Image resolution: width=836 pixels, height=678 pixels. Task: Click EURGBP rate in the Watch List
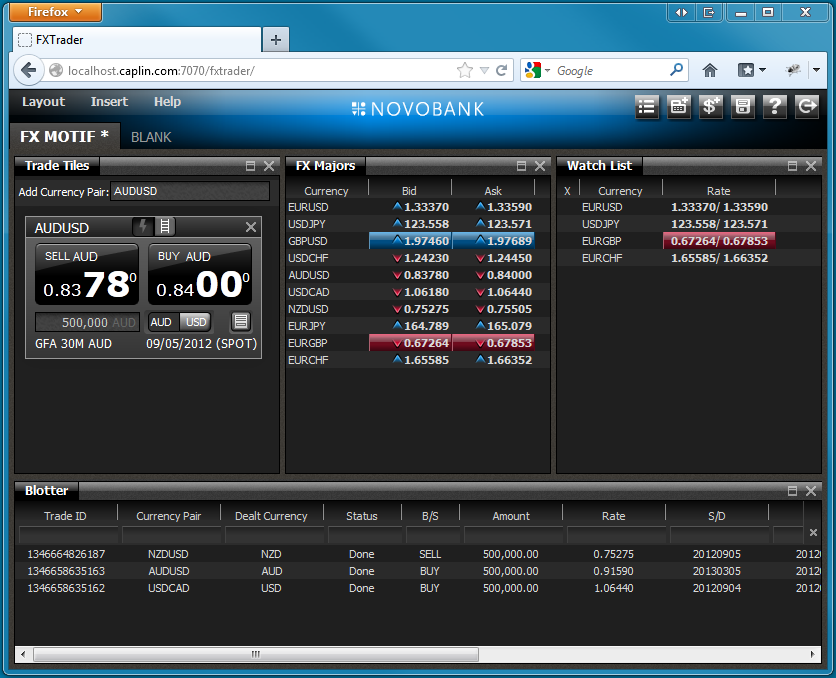coord(719,241)
